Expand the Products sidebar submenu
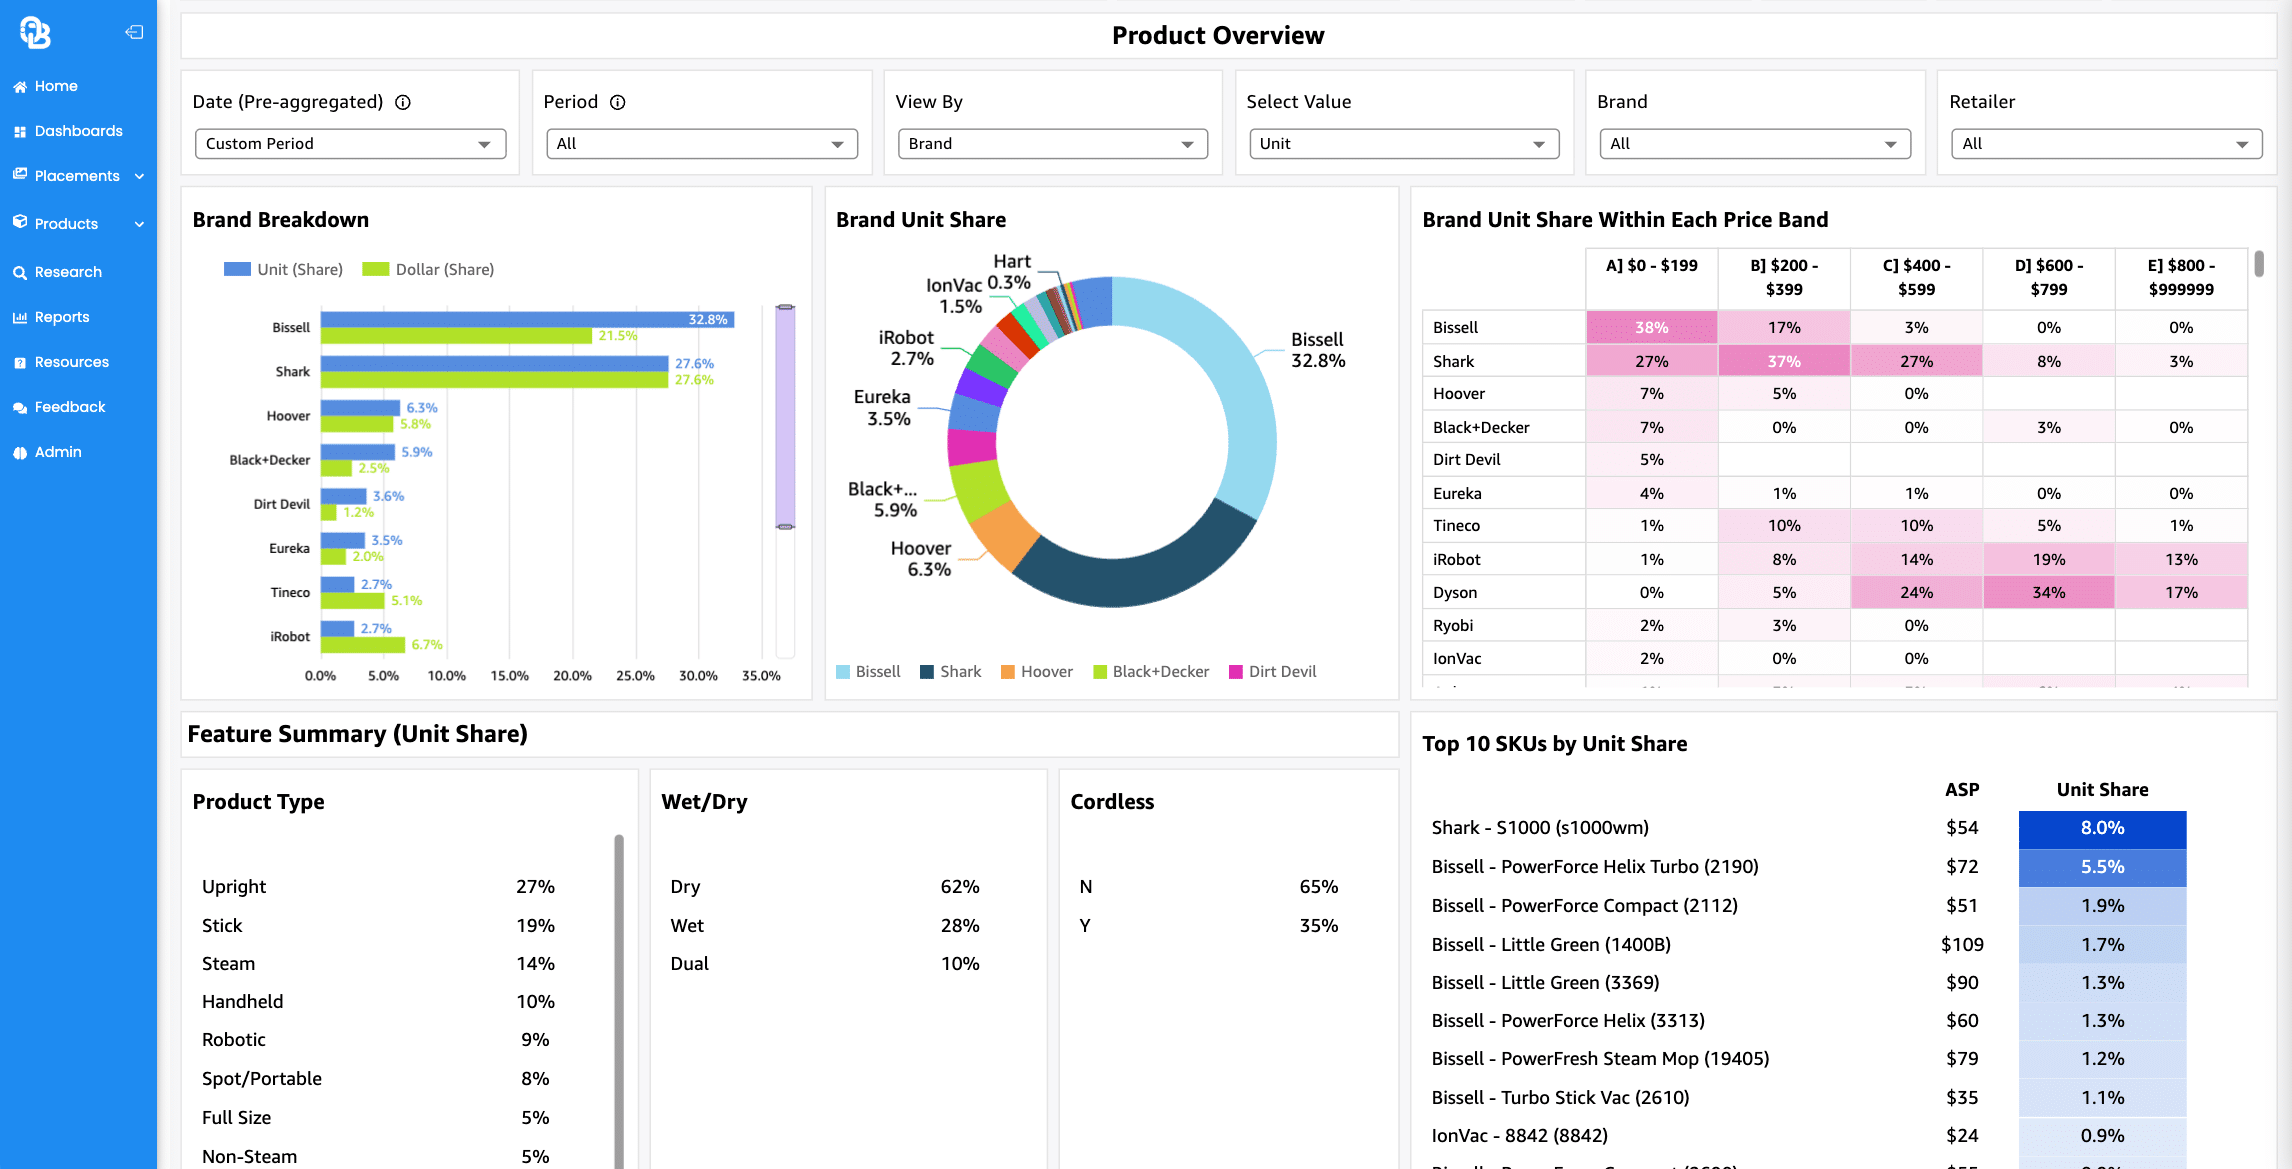 [139, 224]
